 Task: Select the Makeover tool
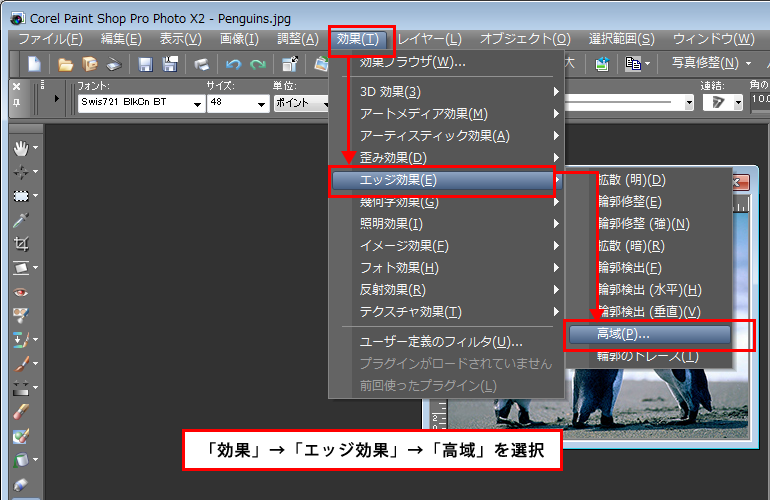coord(21,315)
